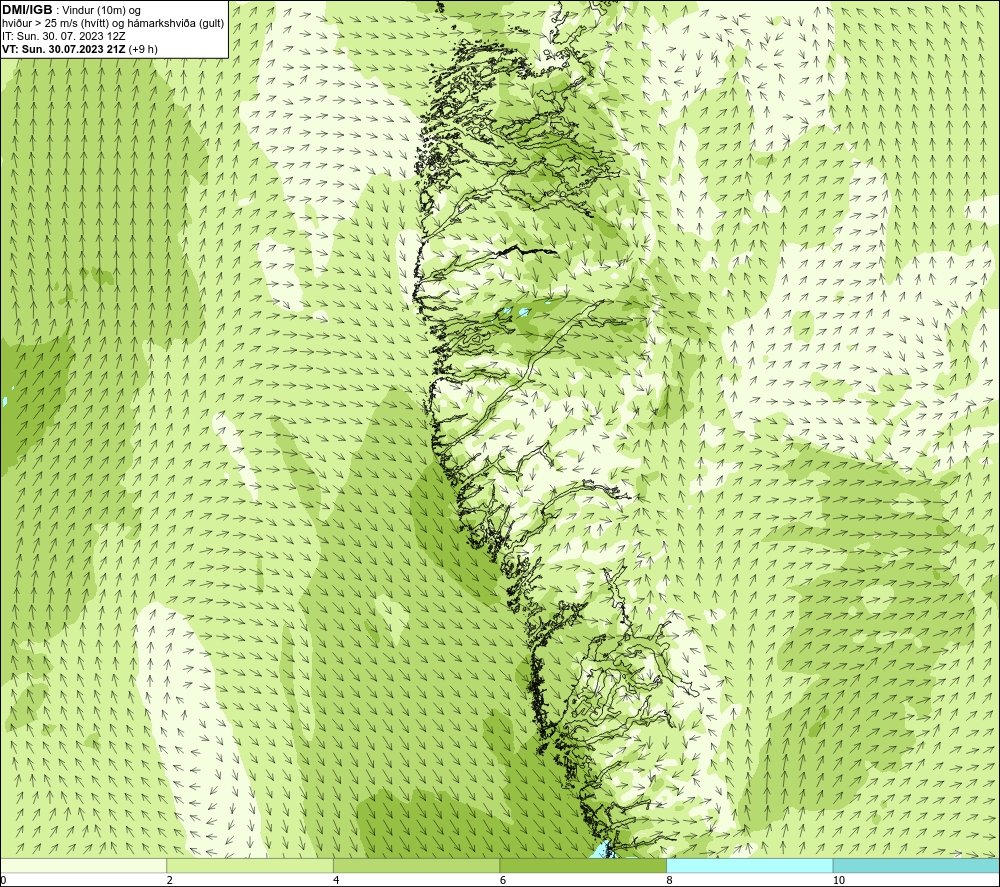
Task: Click the 0–2 m/s palest legend swatch
Action: point(84,865)
